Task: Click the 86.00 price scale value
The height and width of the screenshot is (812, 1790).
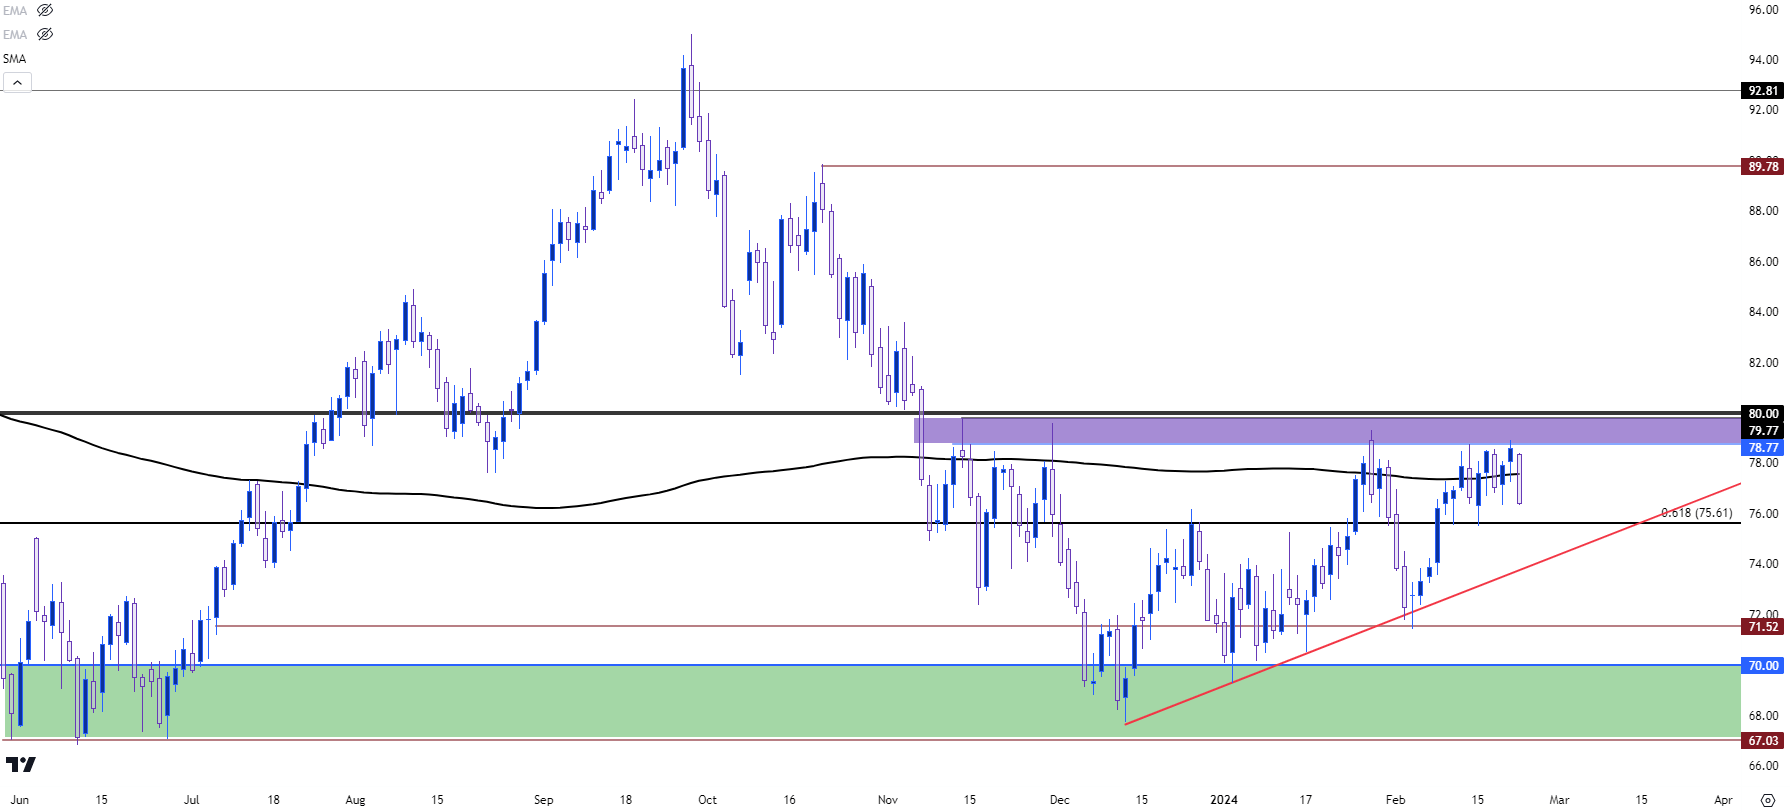Action: (x=1763, y=262)
